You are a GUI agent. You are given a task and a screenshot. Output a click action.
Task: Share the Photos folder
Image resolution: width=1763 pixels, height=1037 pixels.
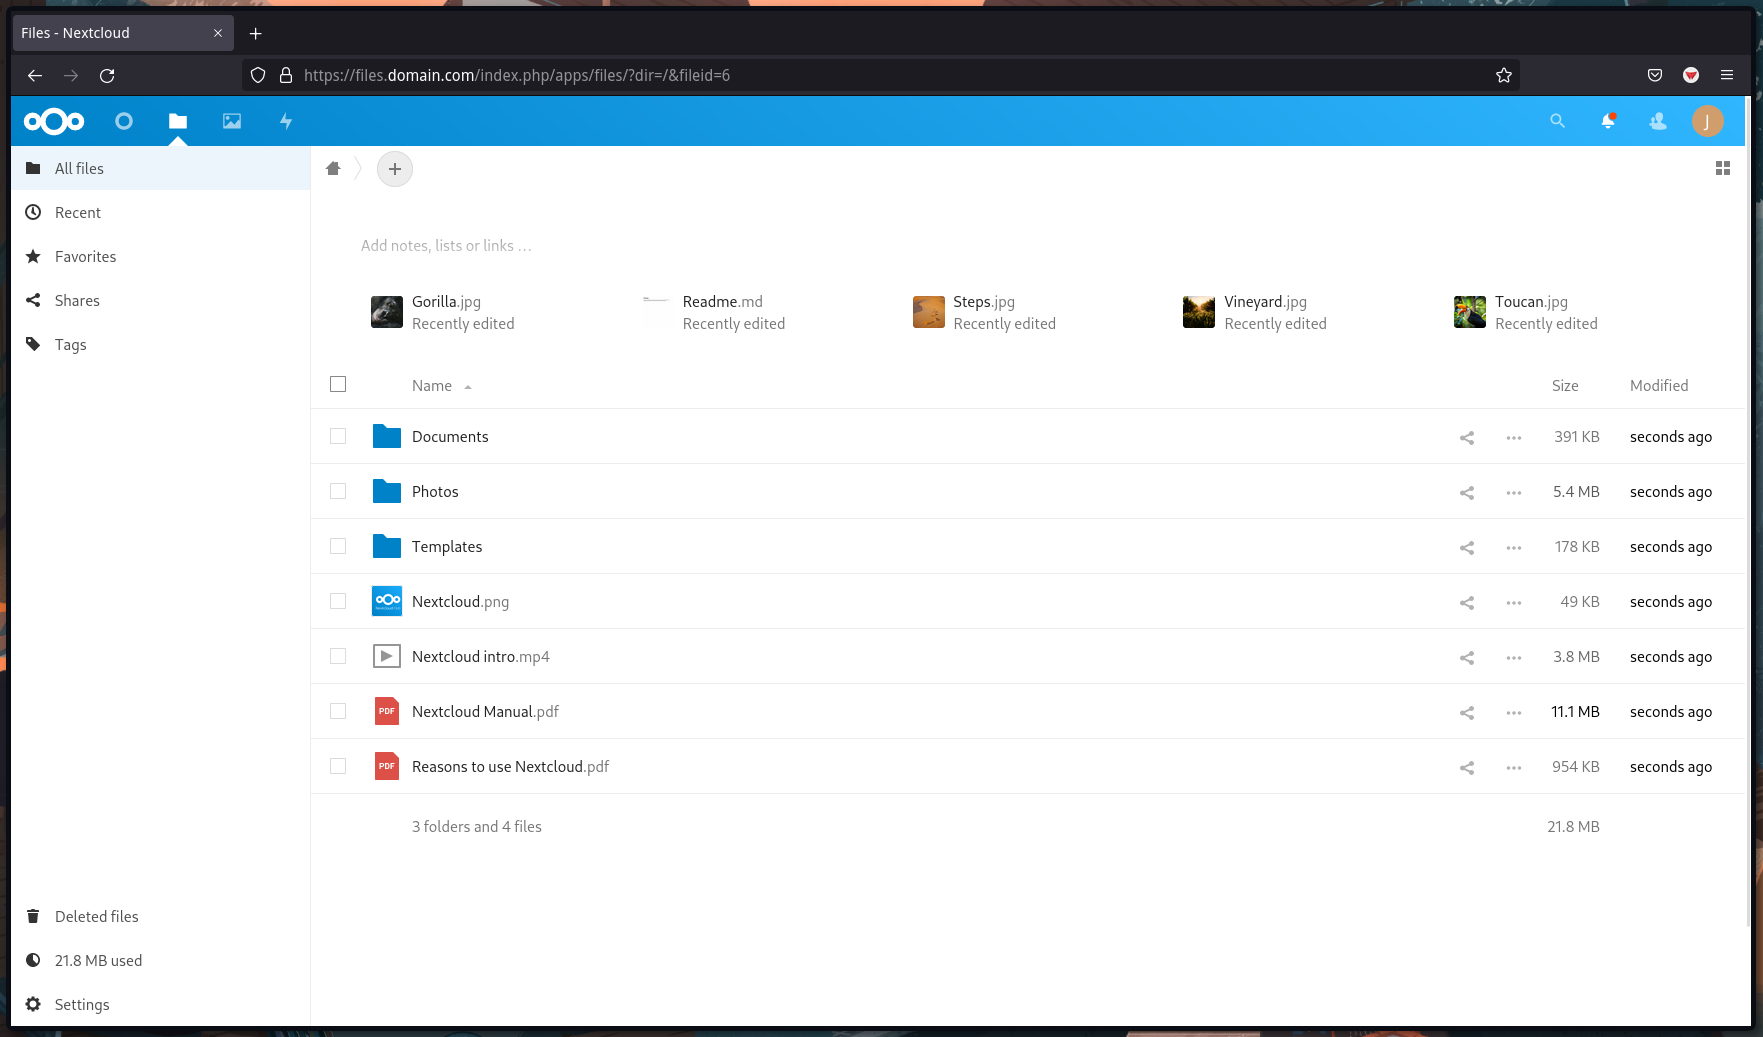tap(1467, 492)
